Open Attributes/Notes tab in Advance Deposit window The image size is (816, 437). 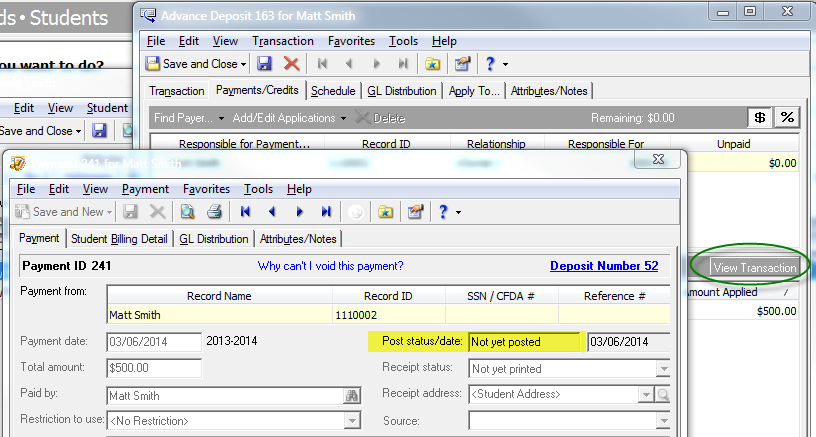point(549,91)
